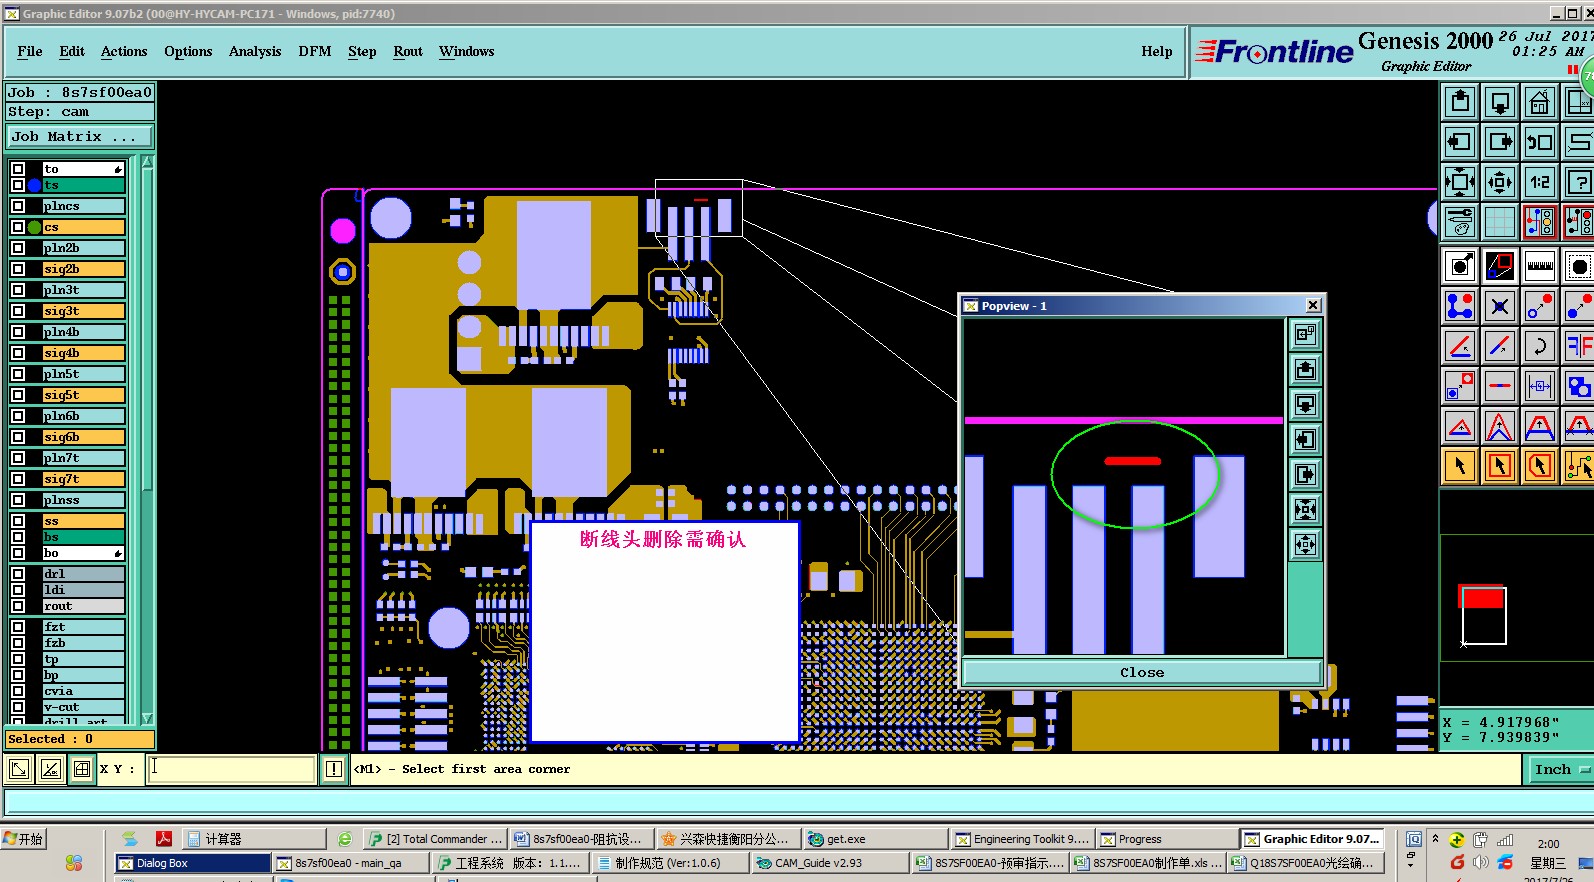1594x882 pixels.
Task: Click the exclamation mark button by prompt
Action: point(334,769)
